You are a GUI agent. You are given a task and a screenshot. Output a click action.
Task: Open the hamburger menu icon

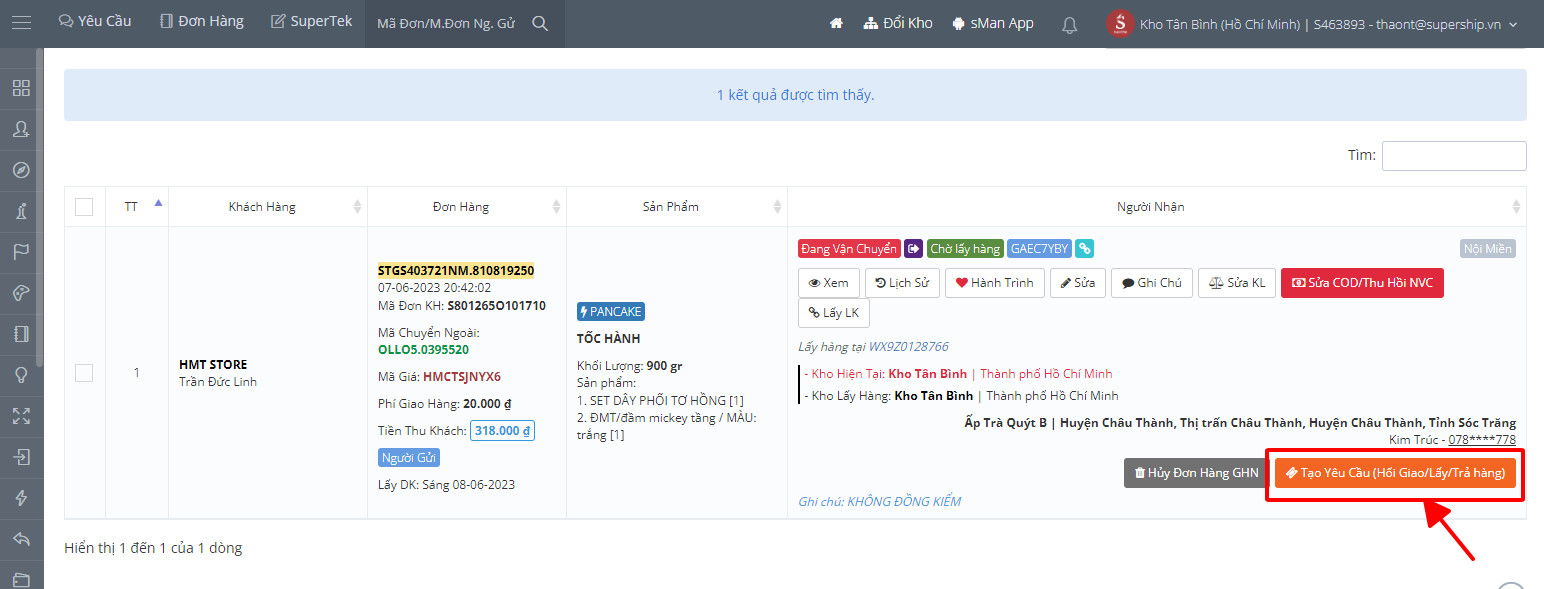[x=21, y=22]
